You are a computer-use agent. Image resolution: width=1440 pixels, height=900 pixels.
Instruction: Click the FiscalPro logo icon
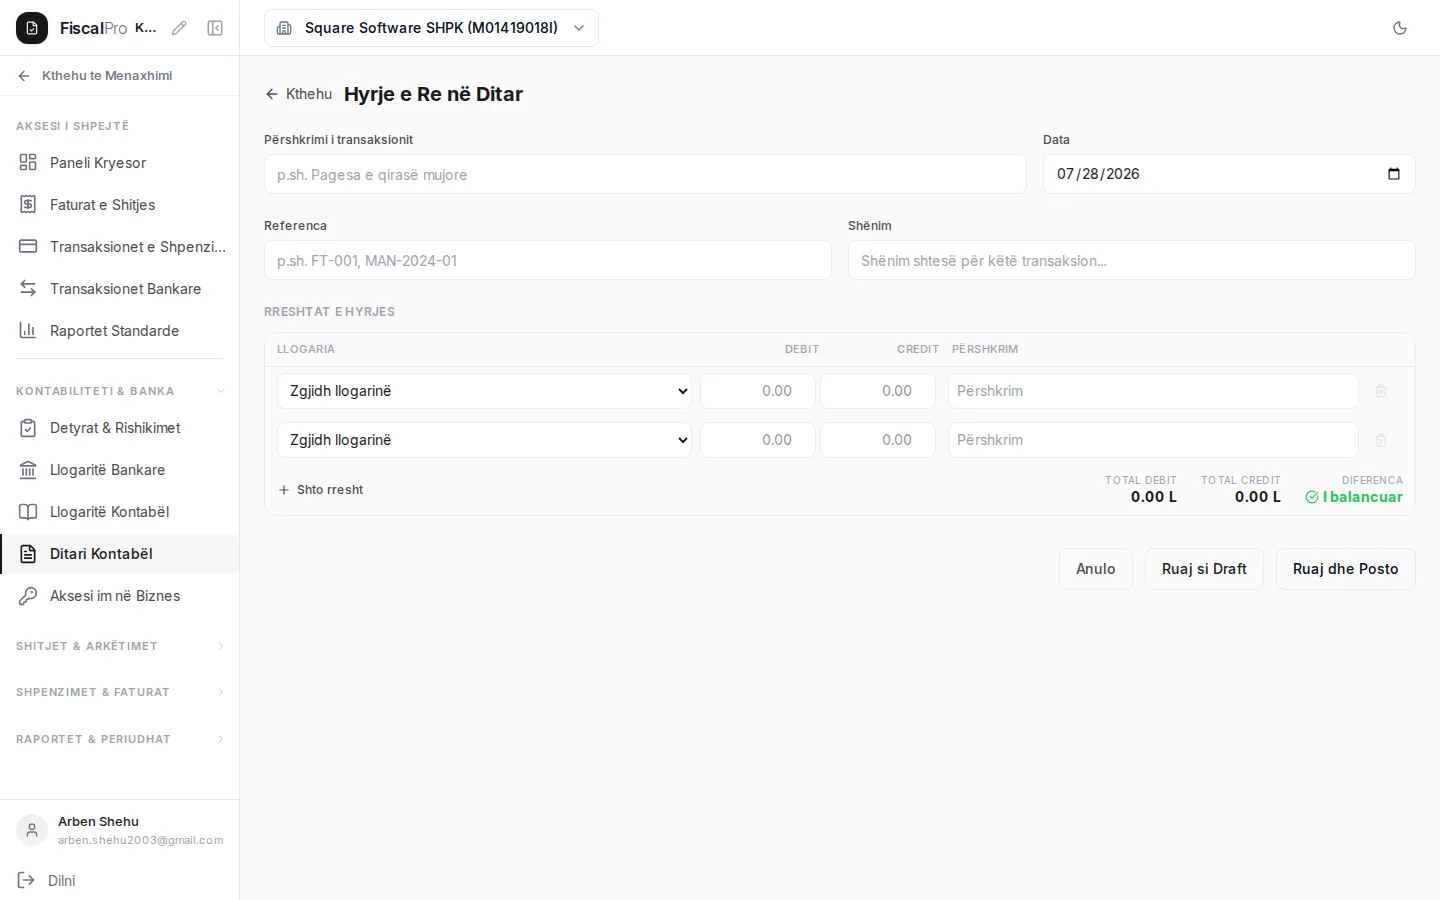click(32, 28)
